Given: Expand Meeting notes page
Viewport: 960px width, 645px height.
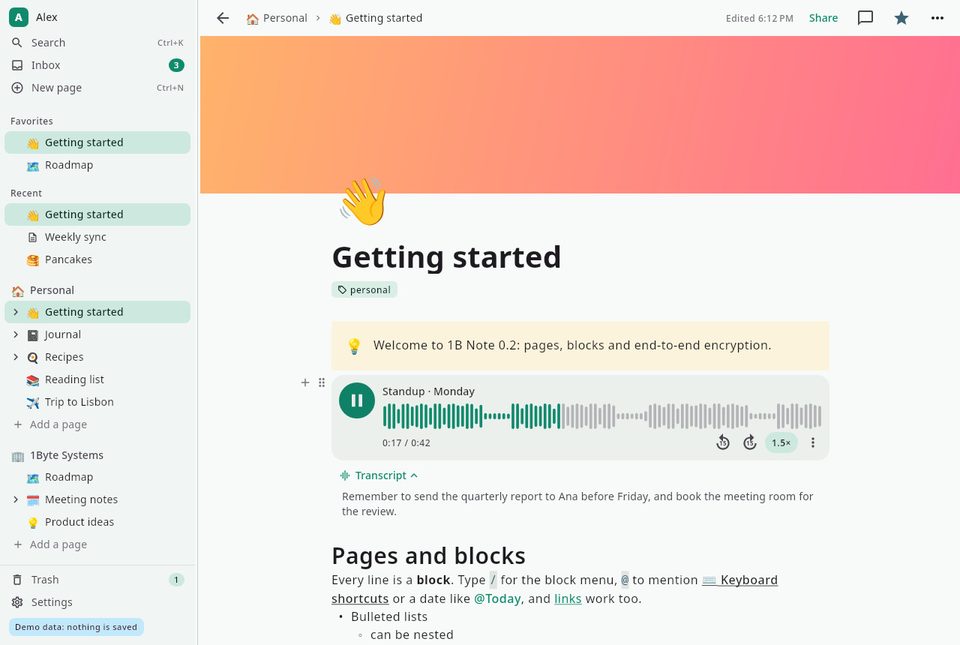Looking at the screenshot, I should (x=16, y=499).
